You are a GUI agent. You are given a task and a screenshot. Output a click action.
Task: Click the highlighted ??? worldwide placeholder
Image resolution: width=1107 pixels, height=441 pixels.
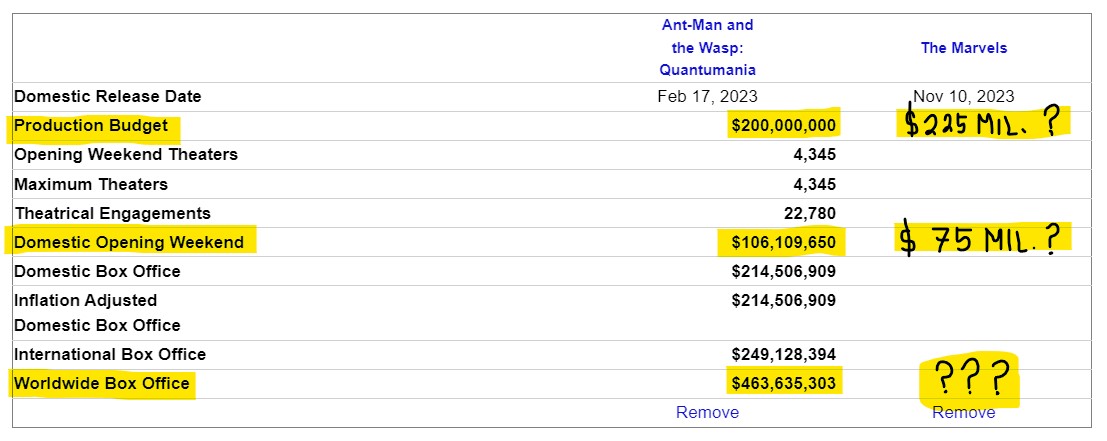[969, 379]
